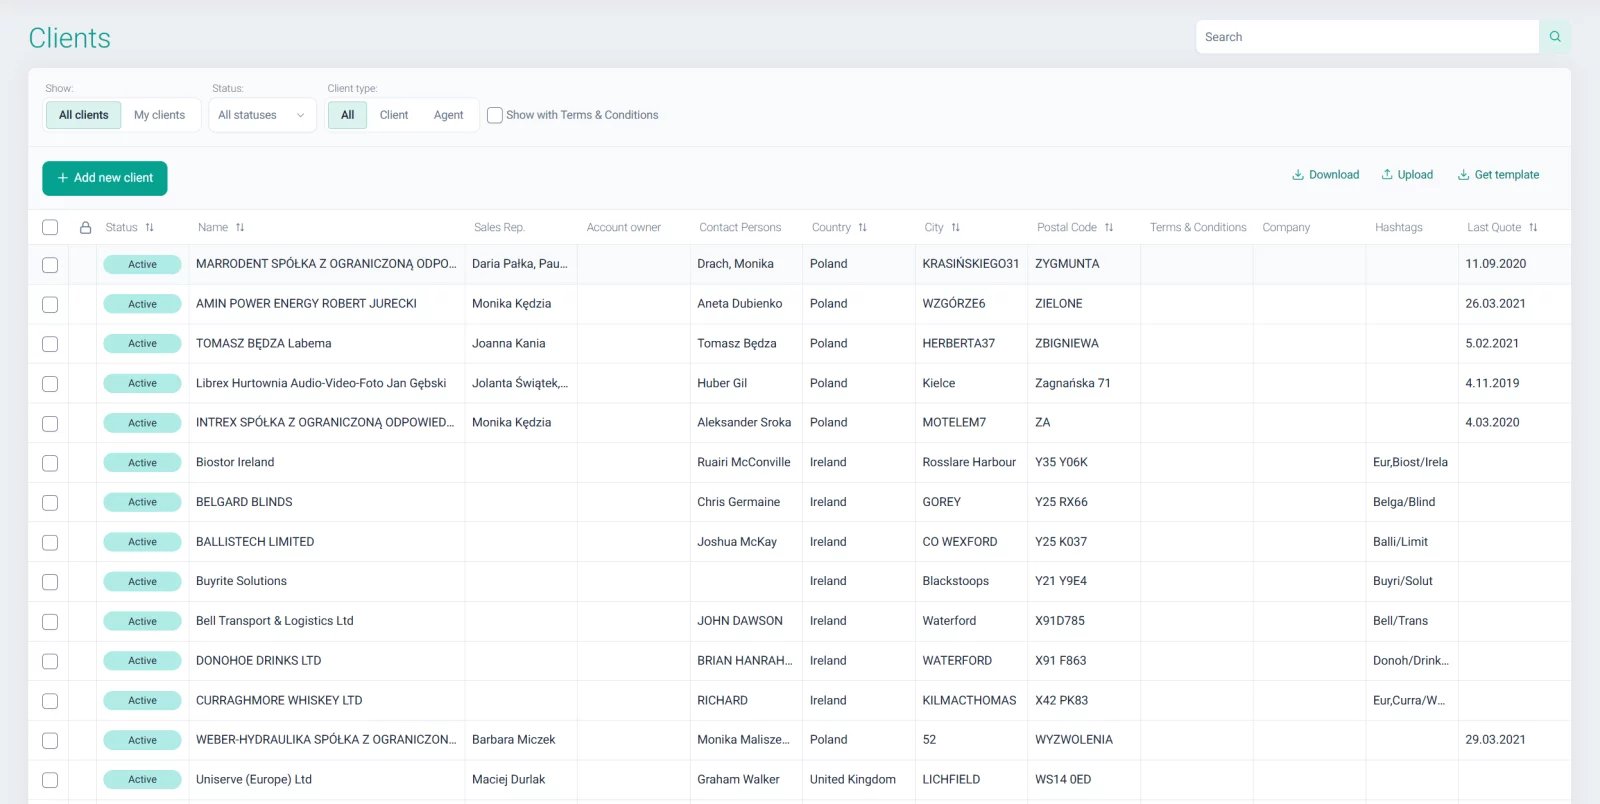The image size is (1600, 804).
Task: Click the Upload link text
Action: [1415, 175]
